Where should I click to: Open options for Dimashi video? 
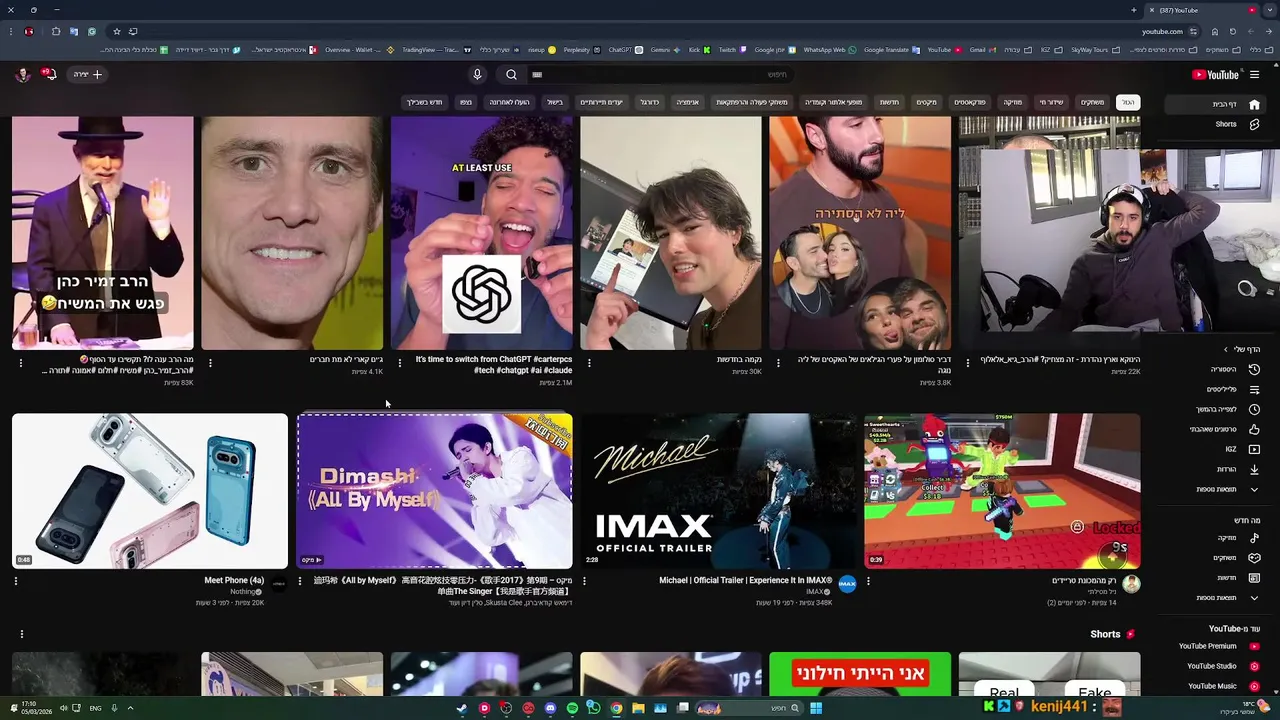(x=299, y=581)
